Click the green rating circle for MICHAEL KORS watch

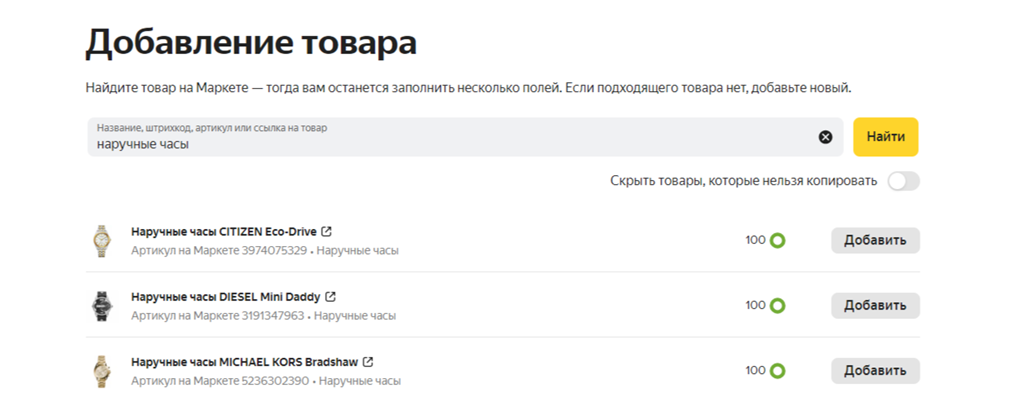[x=777, y=371]
